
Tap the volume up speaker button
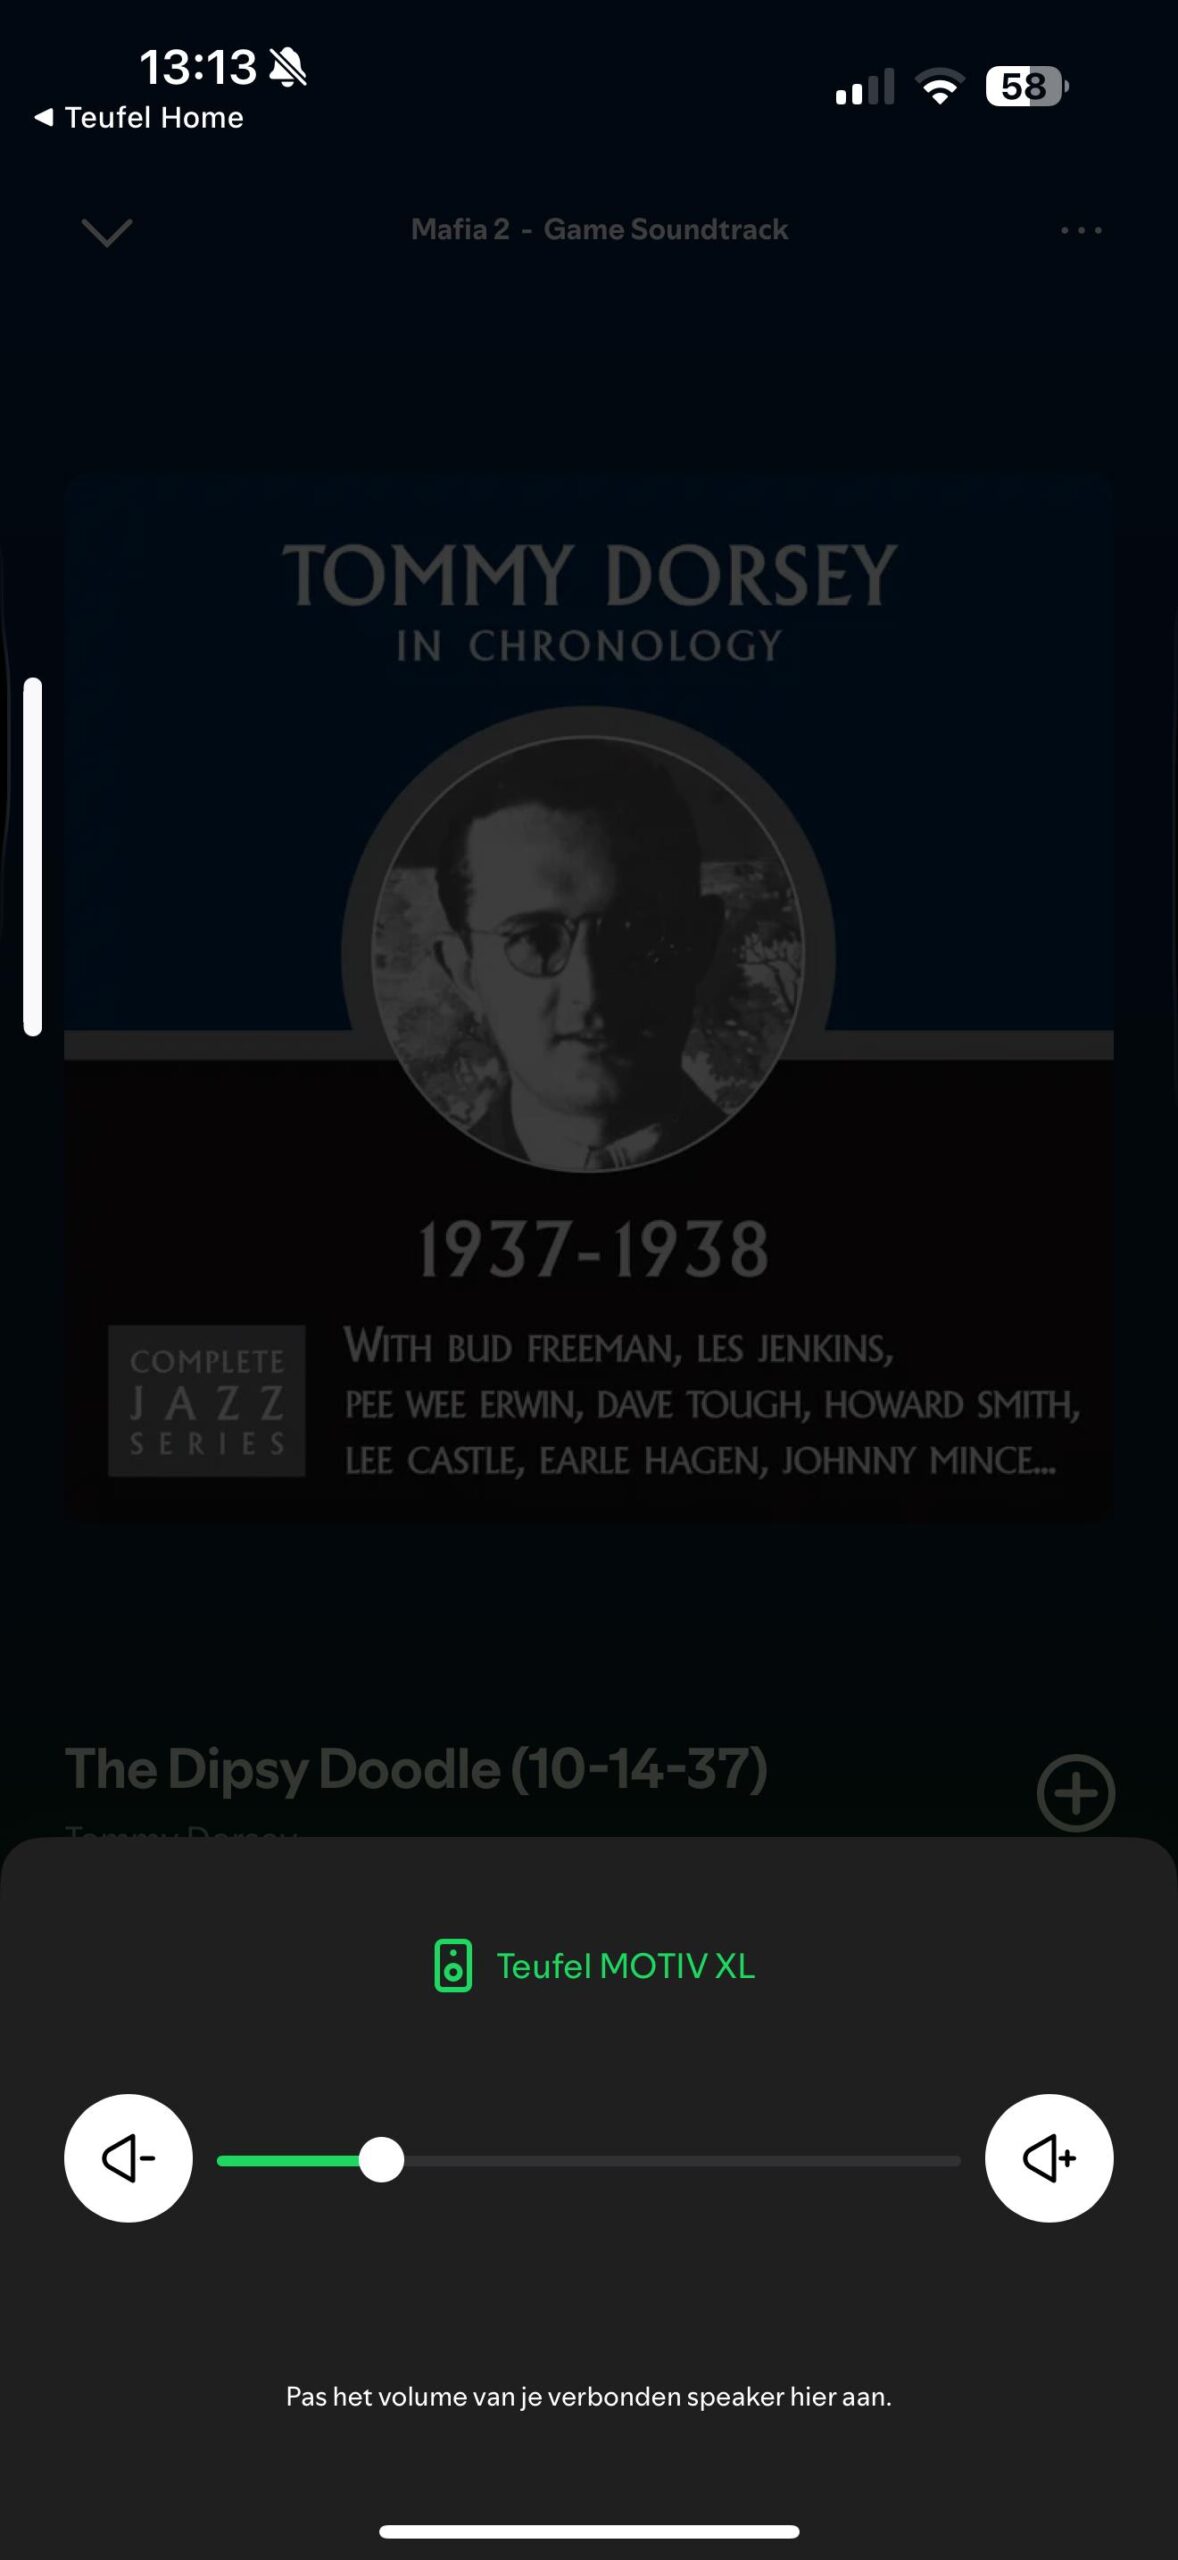(1049, 2158)
